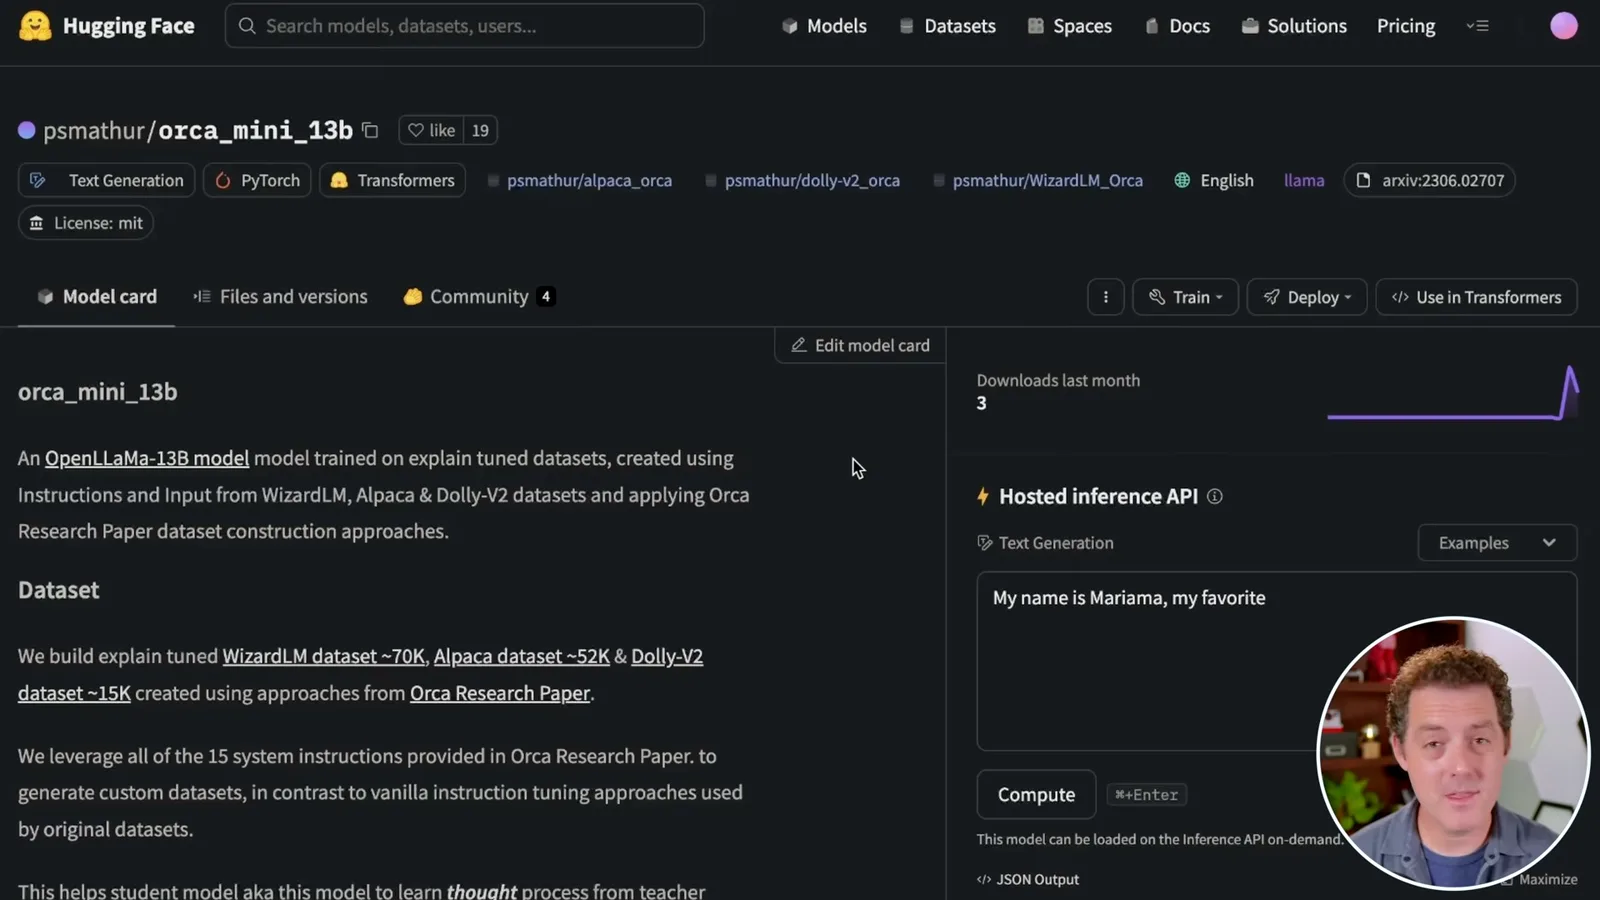Screen dimensions: 1600x900
Task: Open the psmathur/alpaca_orca dataset tag
Action: [579, 180]
